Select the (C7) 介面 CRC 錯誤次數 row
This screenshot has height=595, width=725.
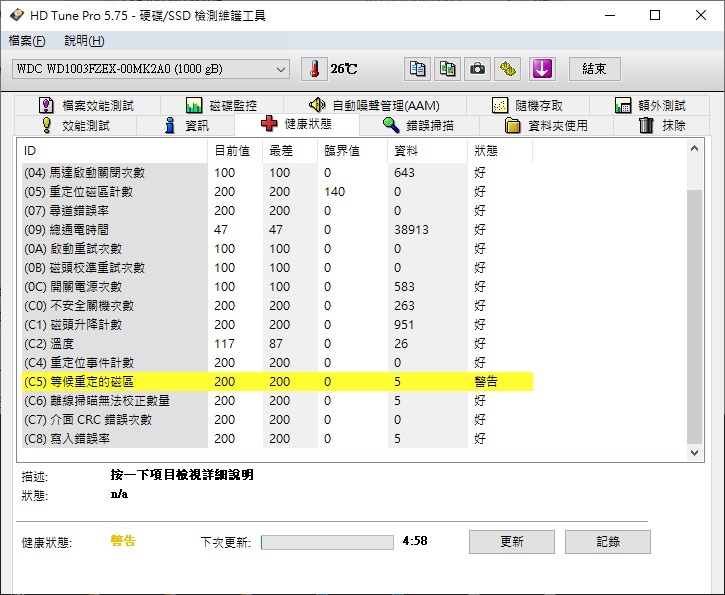(x=277, y=419)
